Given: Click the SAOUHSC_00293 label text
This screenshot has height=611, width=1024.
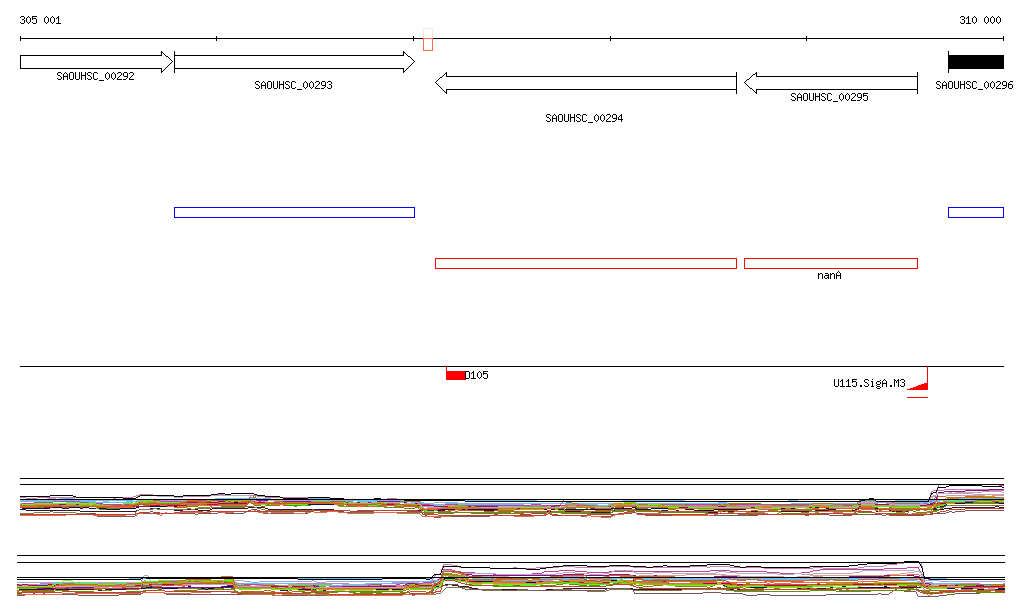Looking at the screenshot, I should [293, 86].
